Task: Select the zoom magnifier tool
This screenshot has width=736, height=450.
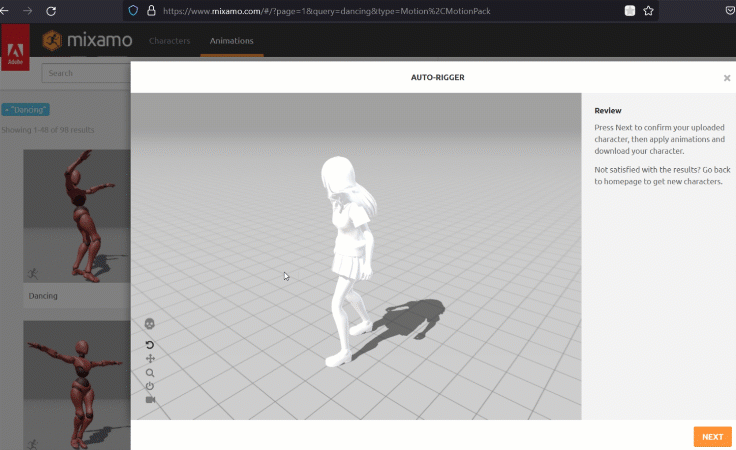Action: pos(150,373)
